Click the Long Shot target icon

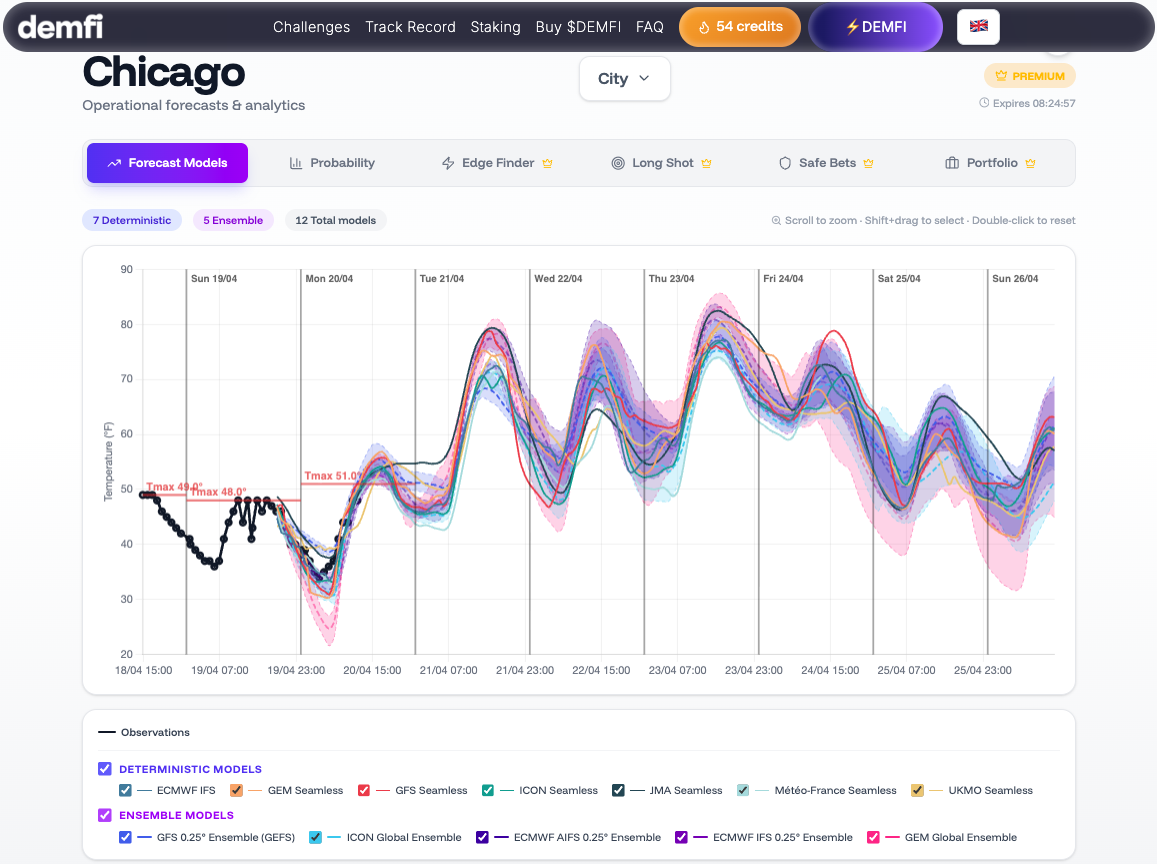coord(618,163)
